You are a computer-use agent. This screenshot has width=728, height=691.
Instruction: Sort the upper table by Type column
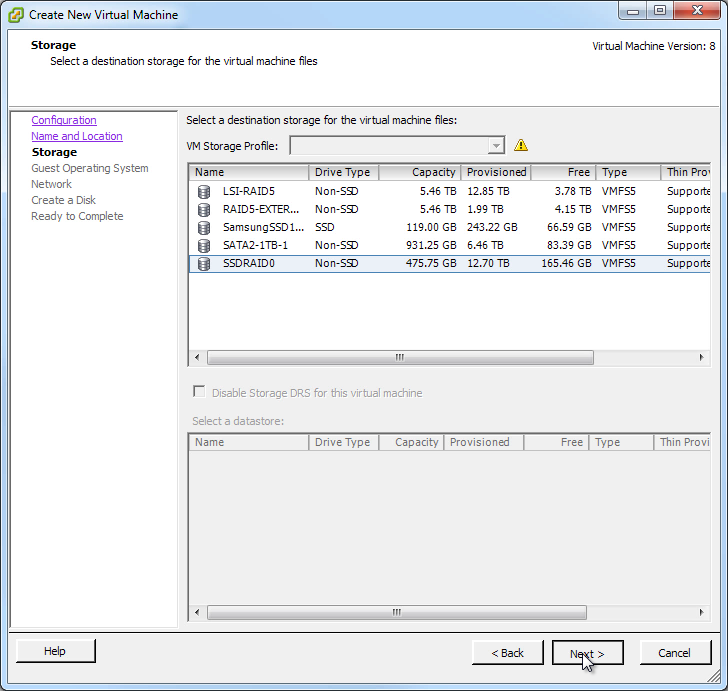click(x=628, y=172)
